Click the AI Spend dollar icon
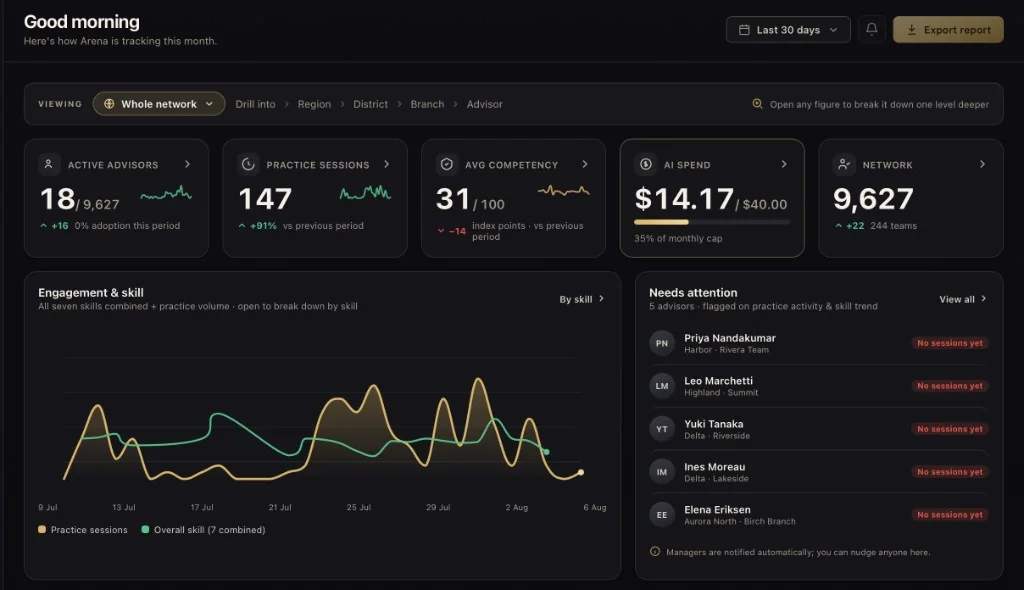Image resolution: width=1024 pixels, height=590 pixels. coord(645,165)
